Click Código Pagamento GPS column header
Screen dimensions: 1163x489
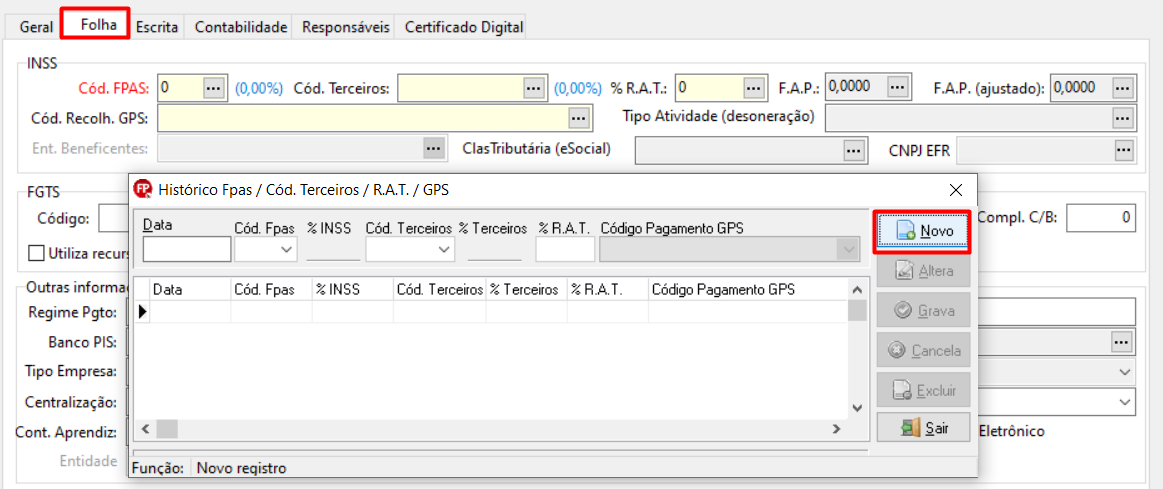click(x=747, y=290)
